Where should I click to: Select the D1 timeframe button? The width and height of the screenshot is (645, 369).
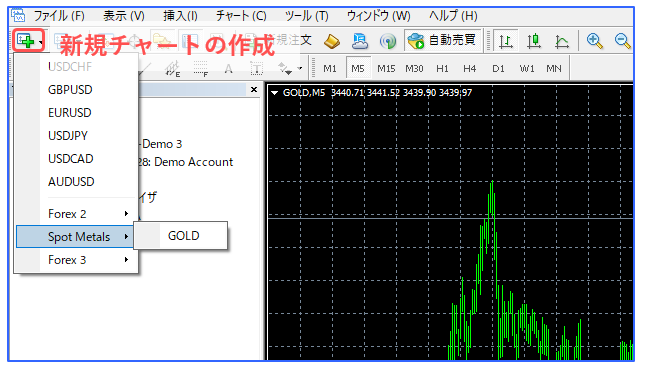[499, 69]
